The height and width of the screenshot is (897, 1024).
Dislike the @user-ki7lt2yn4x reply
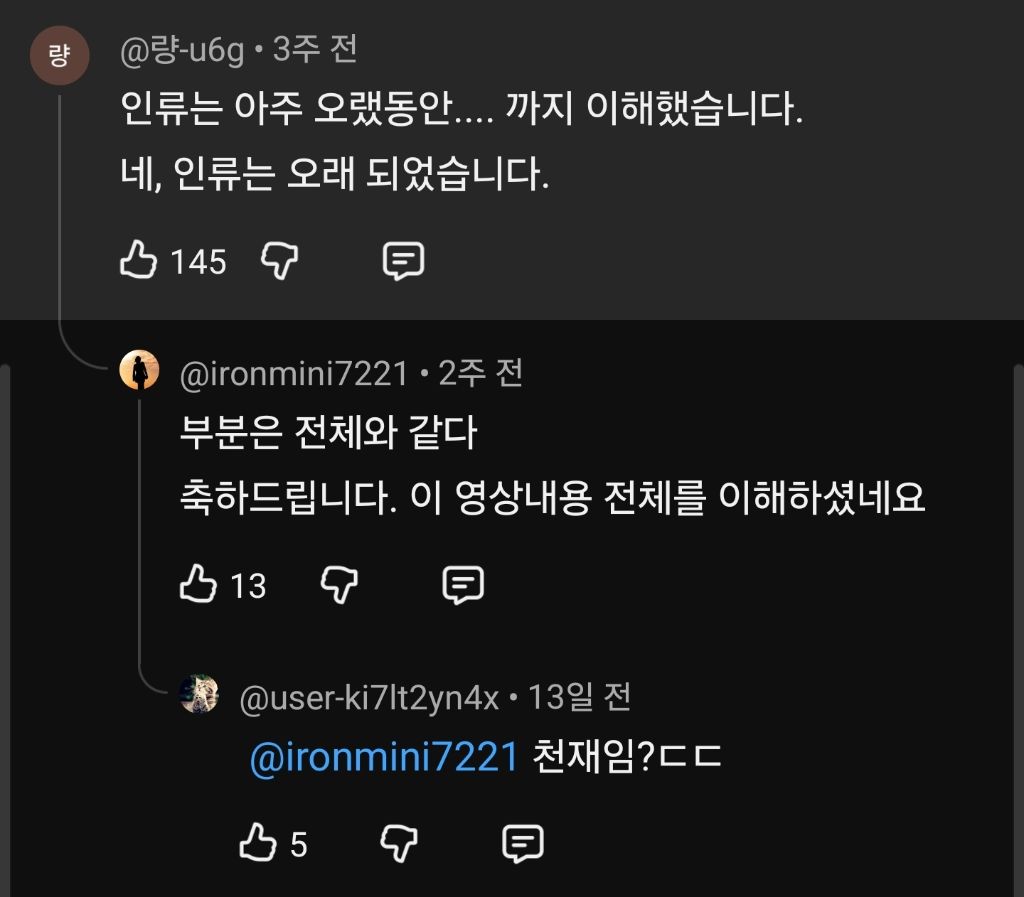[399, 845]
